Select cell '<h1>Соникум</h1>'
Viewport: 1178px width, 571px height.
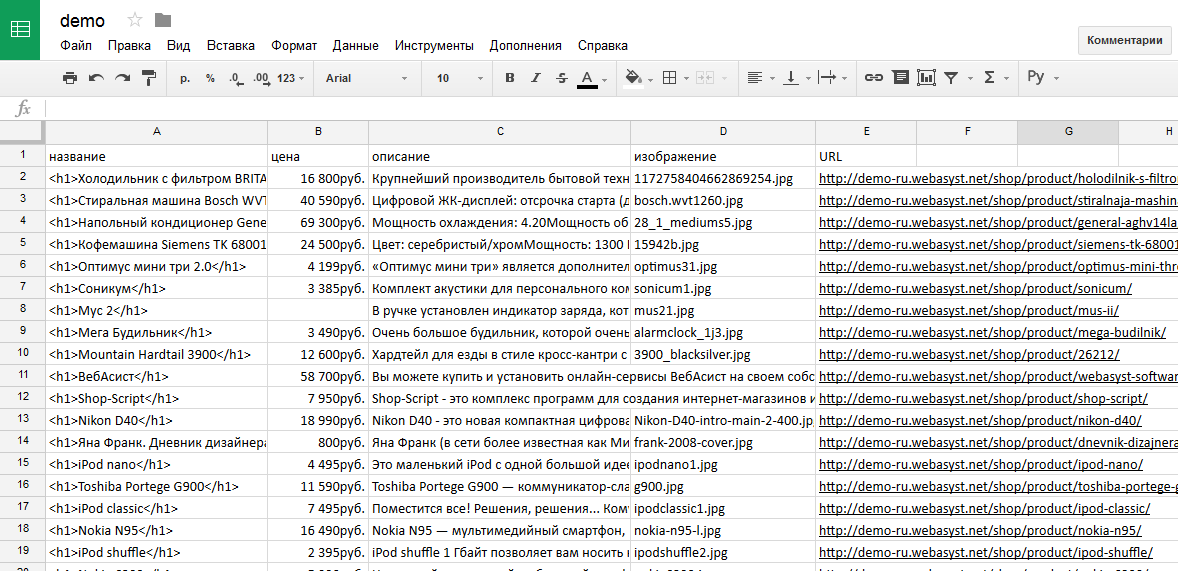[x=157, y=289]
